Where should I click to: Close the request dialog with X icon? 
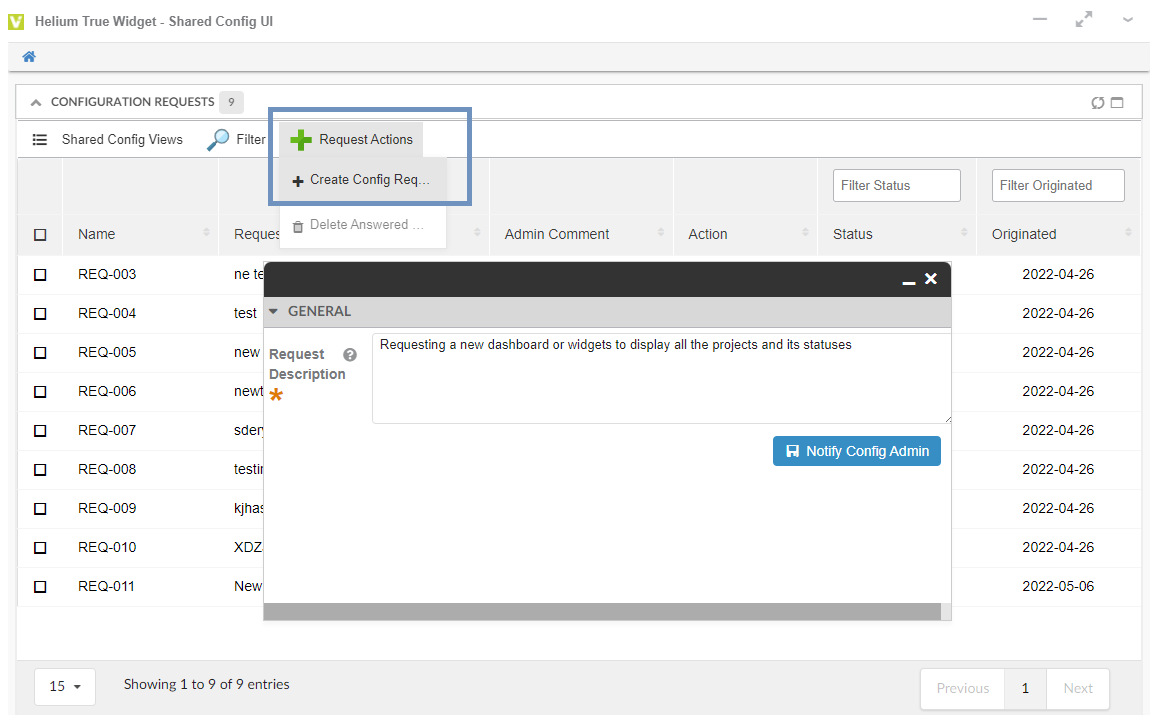930,279
